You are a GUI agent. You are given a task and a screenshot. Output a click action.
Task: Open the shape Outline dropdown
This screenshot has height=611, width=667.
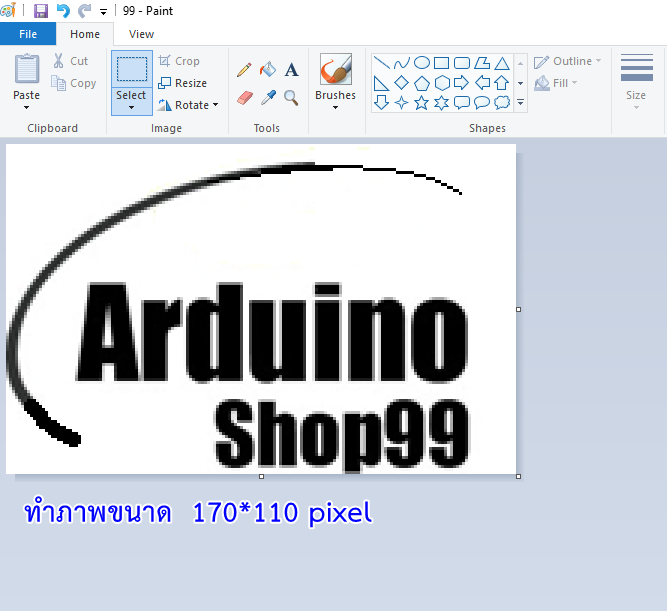568,61
